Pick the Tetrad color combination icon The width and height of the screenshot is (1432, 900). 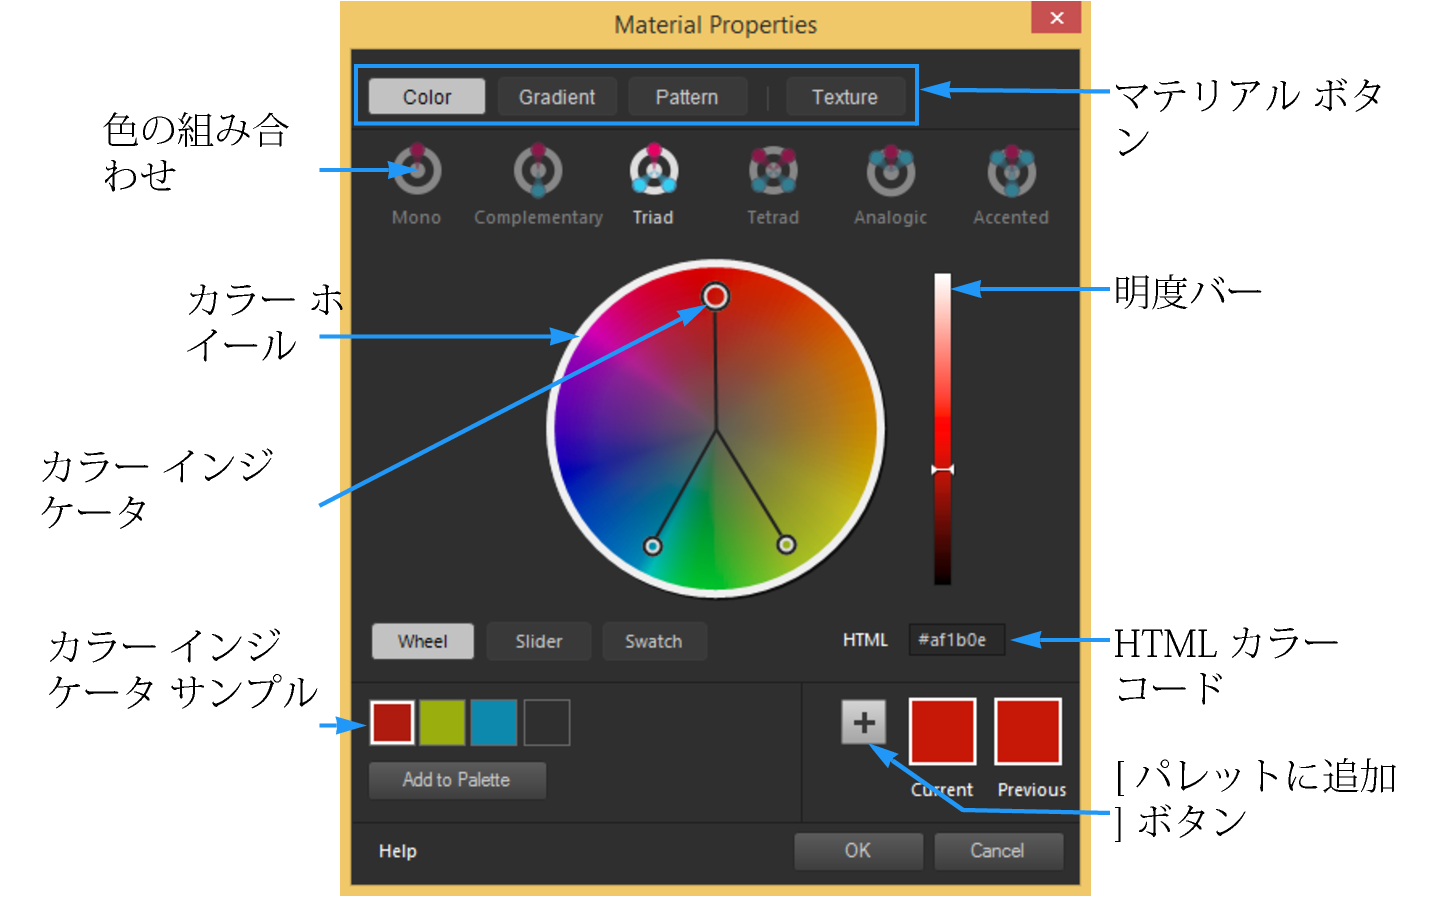pos(773,170)
